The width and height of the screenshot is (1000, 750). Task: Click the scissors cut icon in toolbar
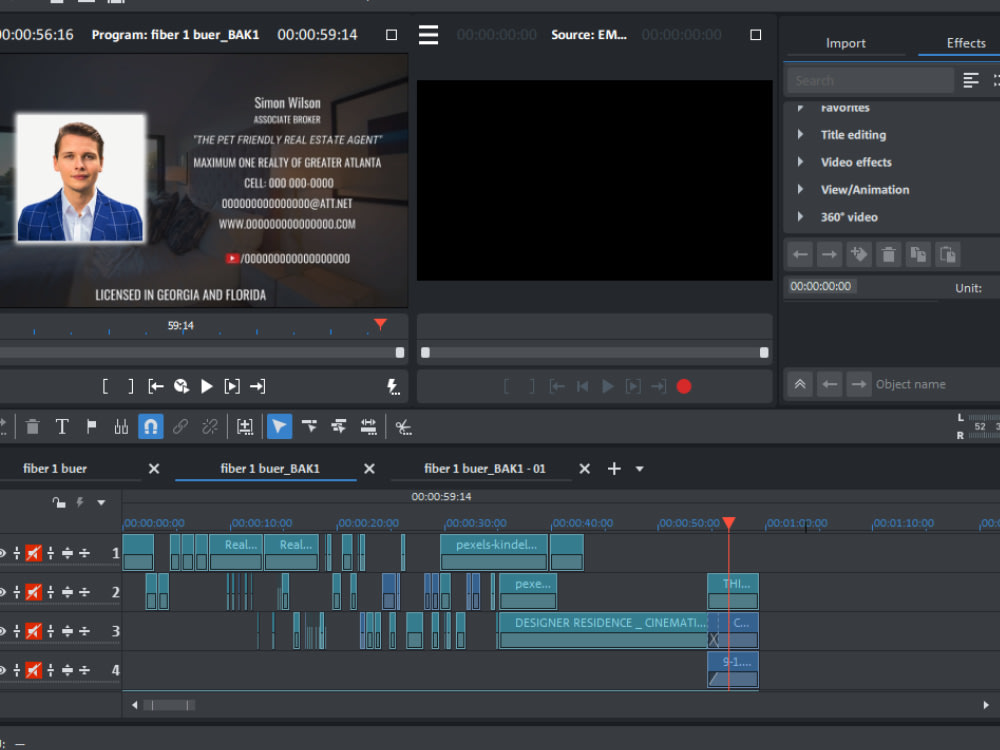click(x=403, y=427)
